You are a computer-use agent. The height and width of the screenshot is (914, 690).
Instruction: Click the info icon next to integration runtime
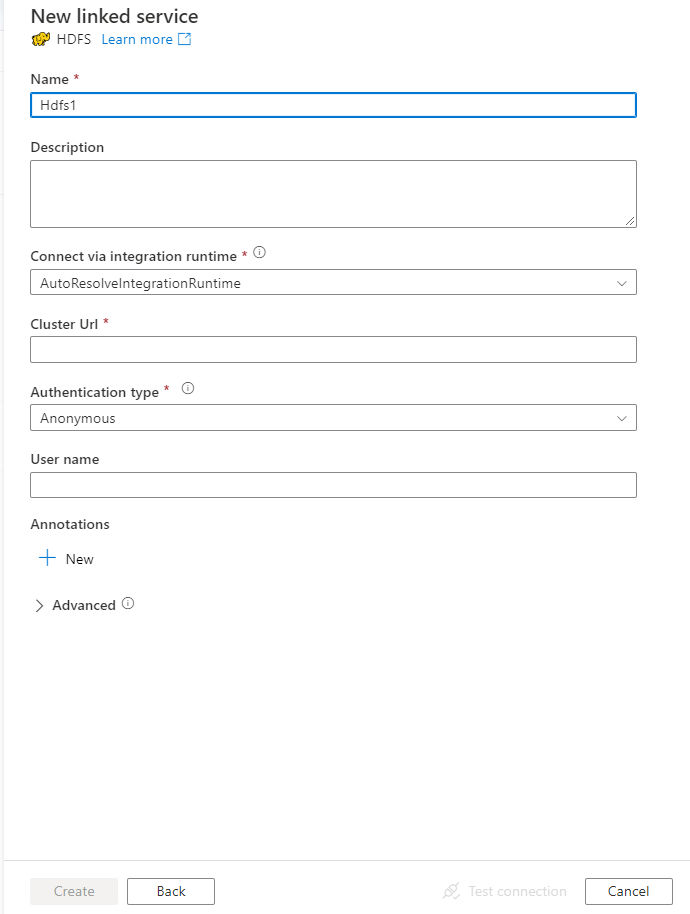click(x=259, y=252)
